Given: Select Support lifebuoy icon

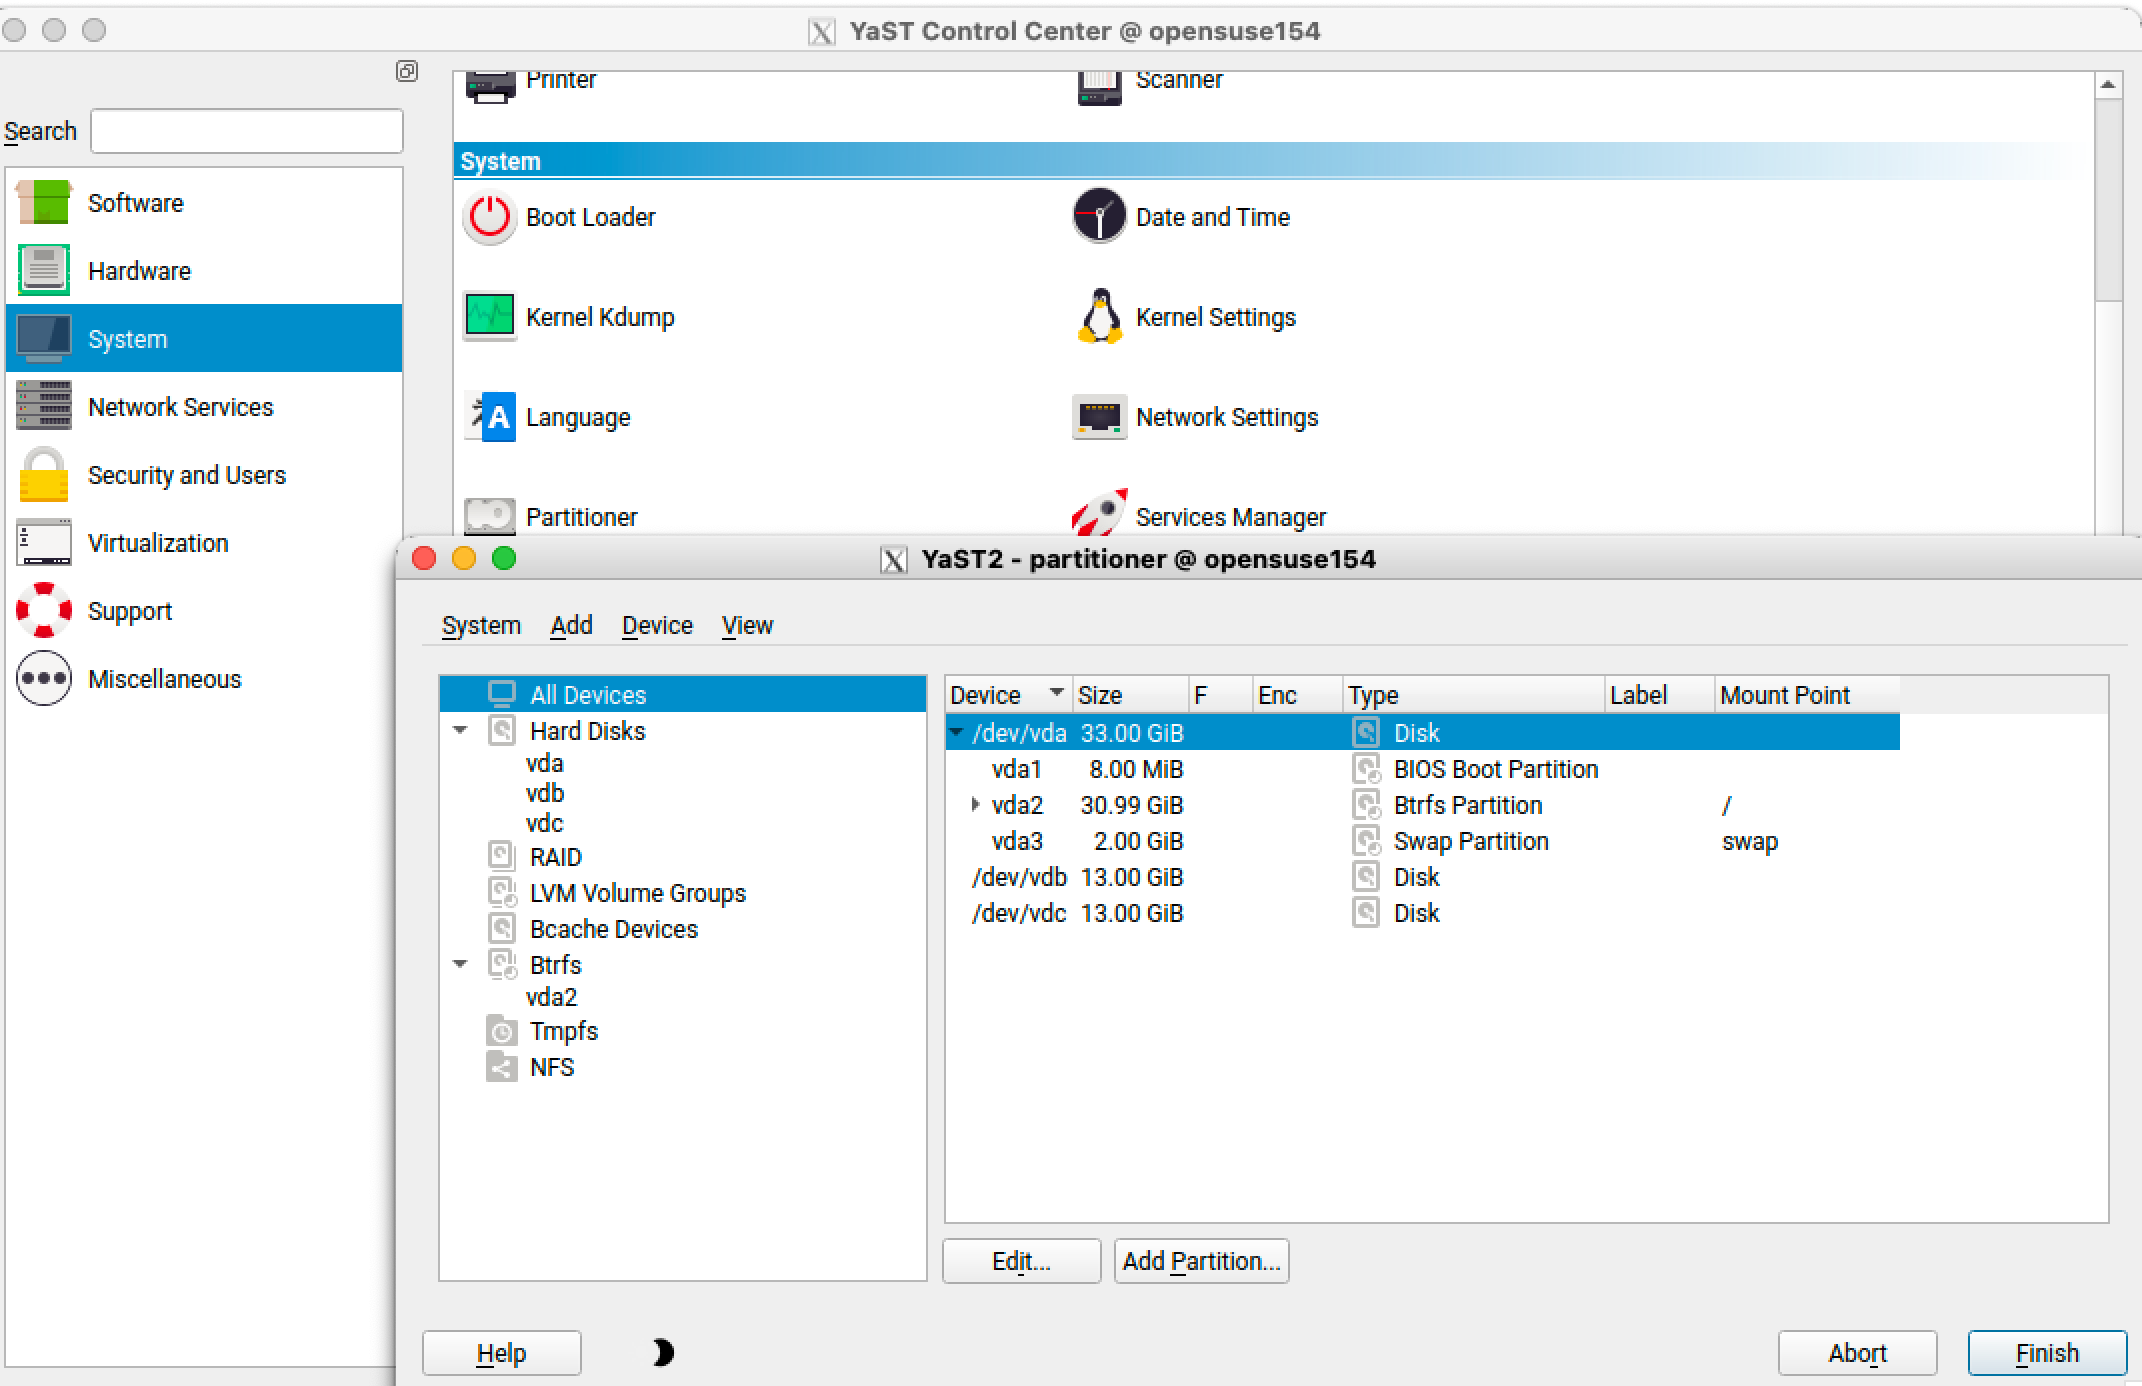Looking at the screenshot, I should [x=43, y=610].
